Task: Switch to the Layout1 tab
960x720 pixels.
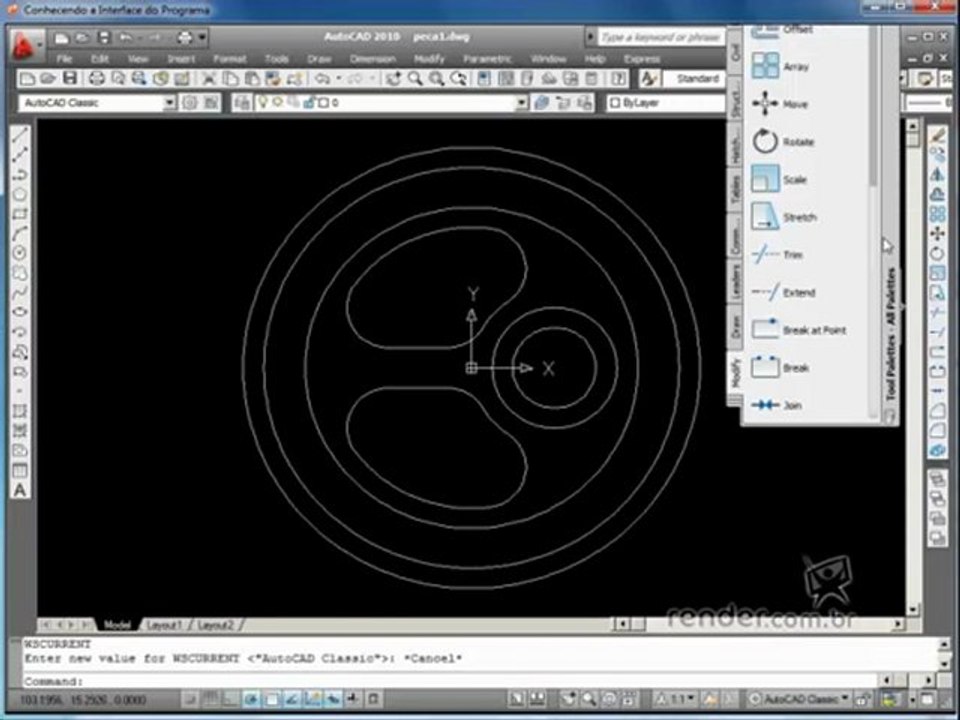Action: 164,625
